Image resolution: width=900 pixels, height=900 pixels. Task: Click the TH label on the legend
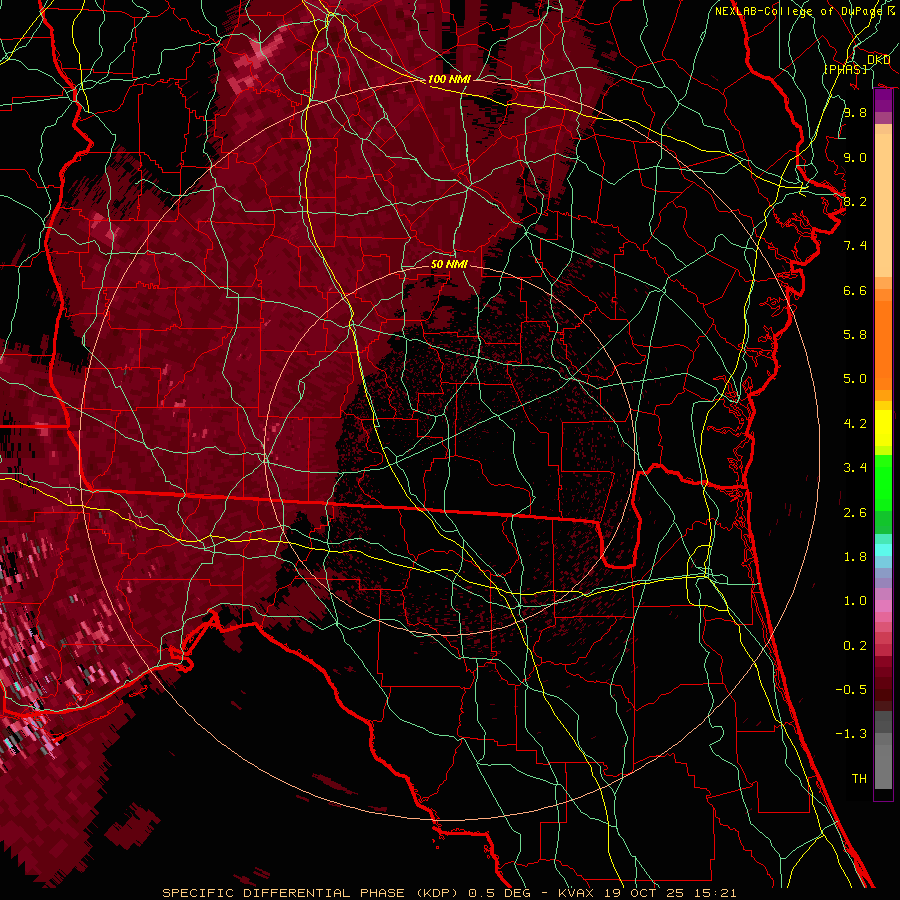click(x=858, y=778)
